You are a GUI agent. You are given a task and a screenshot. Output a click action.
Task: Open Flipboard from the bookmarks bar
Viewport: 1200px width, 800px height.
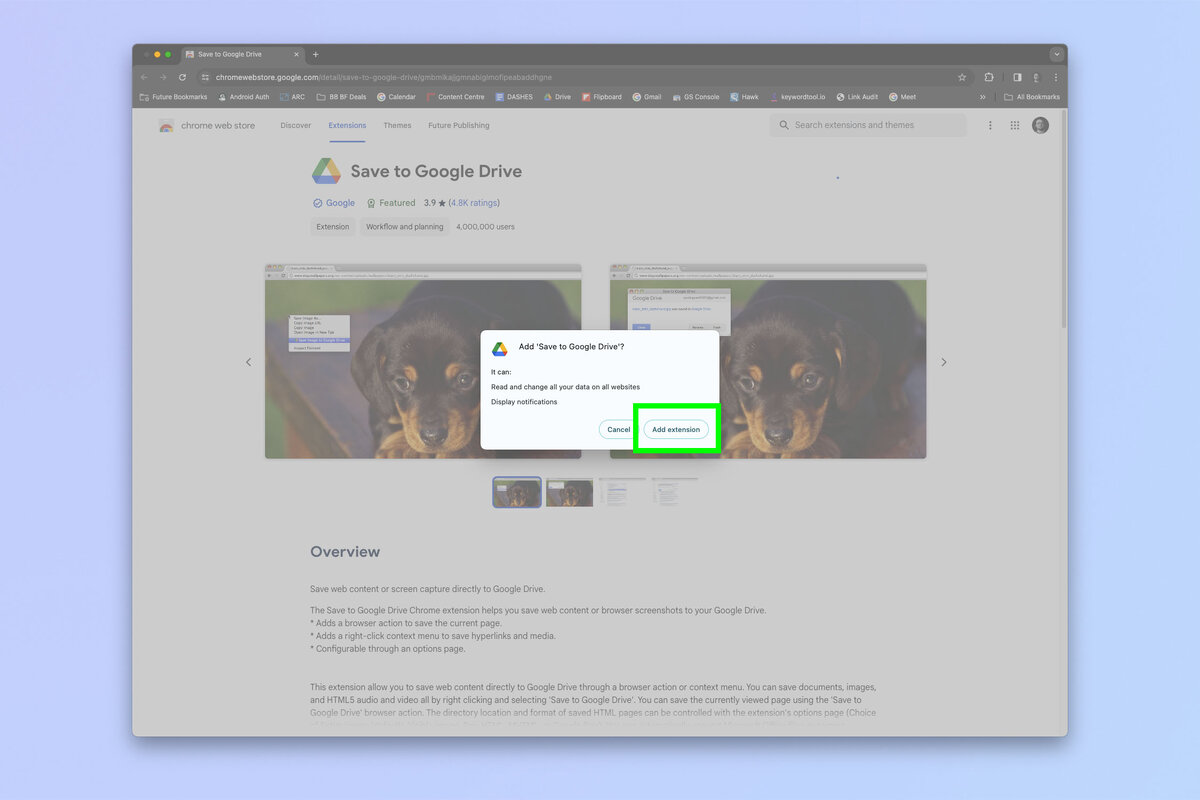tap(601, 96)
